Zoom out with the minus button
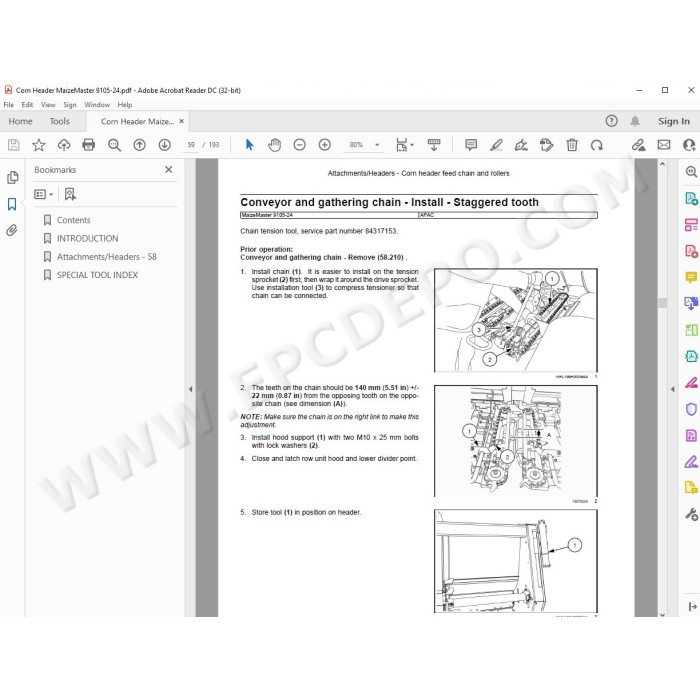Viewport: 700px width, 700px height. point(300,145)
